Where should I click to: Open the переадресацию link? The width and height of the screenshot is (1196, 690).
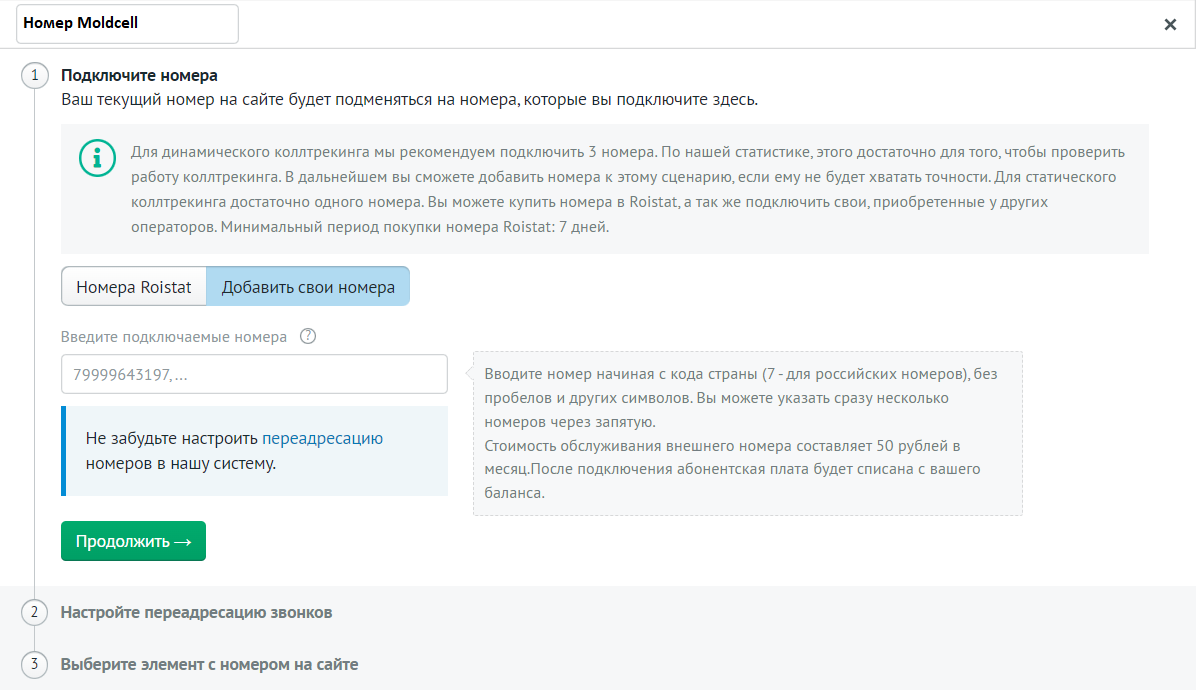click(x=322, y=438)
